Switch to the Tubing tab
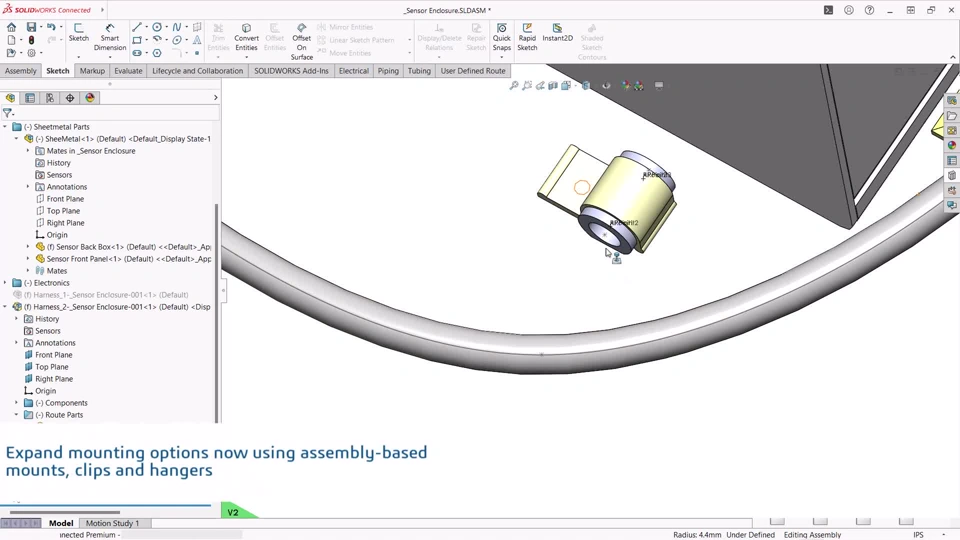The width and height of the screenshot is (960, 540). point(419,71)
